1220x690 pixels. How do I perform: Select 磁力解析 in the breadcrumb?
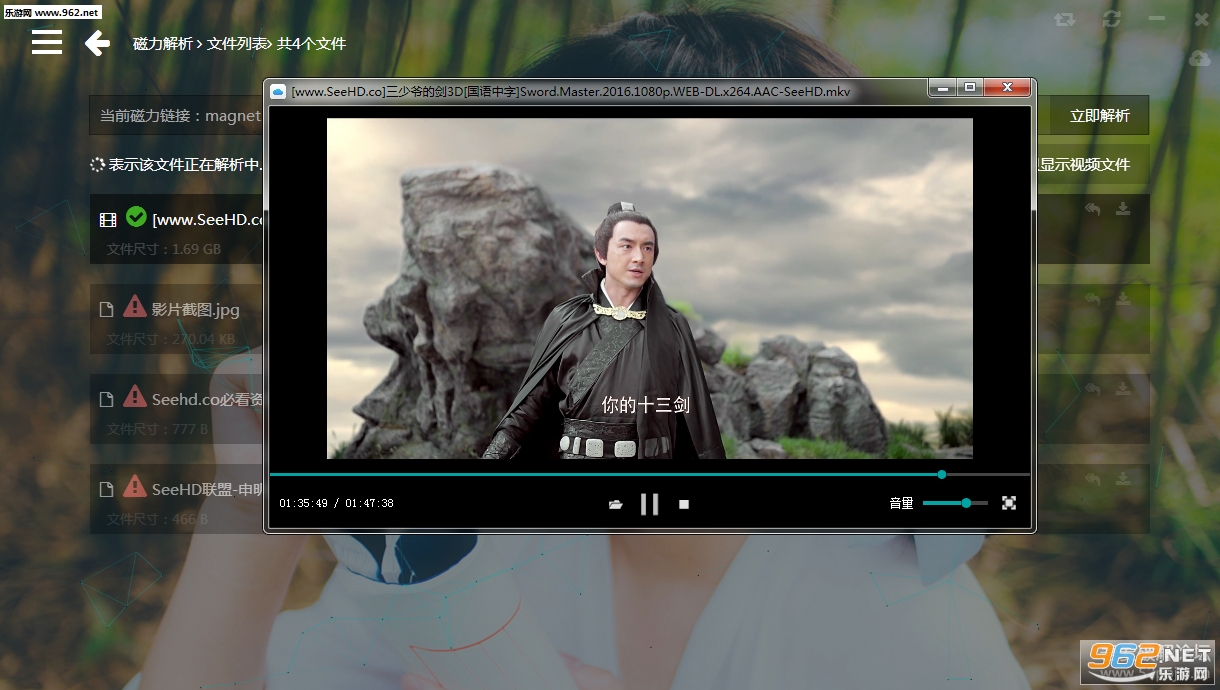point(162,44)
